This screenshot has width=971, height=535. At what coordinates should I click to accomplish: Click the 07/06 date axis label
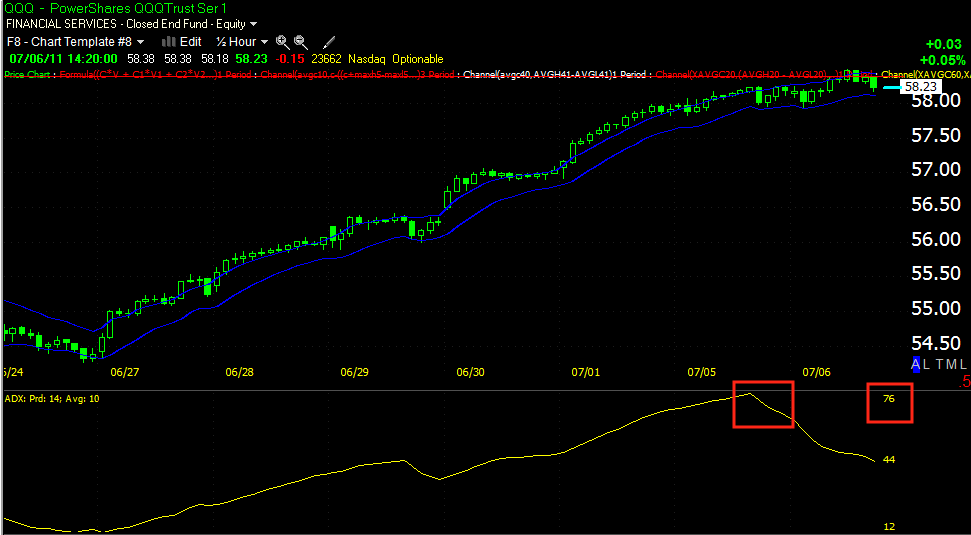816,373
